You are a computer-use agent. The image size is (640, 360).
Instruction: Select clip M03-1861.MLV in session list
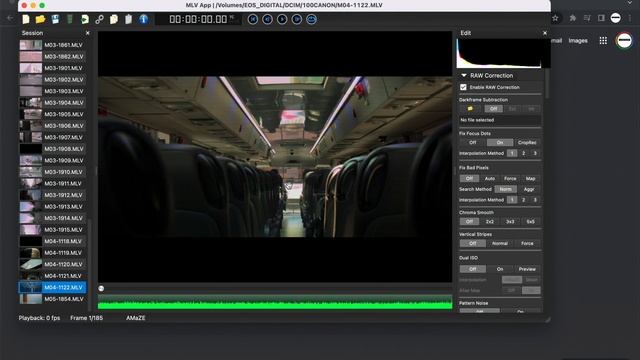pyautogui.click(x=53, y=45)
